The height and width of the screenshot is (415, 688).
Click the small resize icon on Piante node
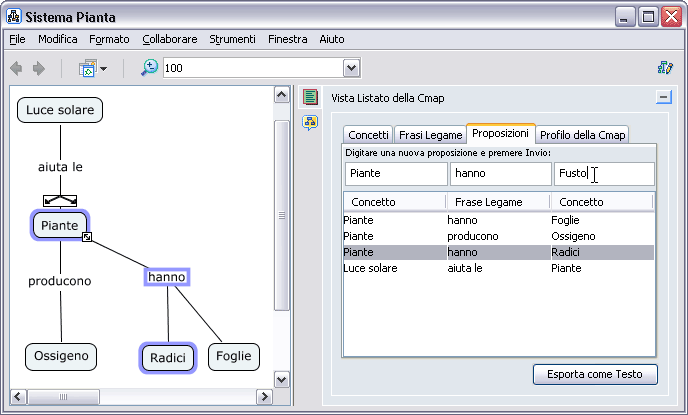(x=88, y=237)
